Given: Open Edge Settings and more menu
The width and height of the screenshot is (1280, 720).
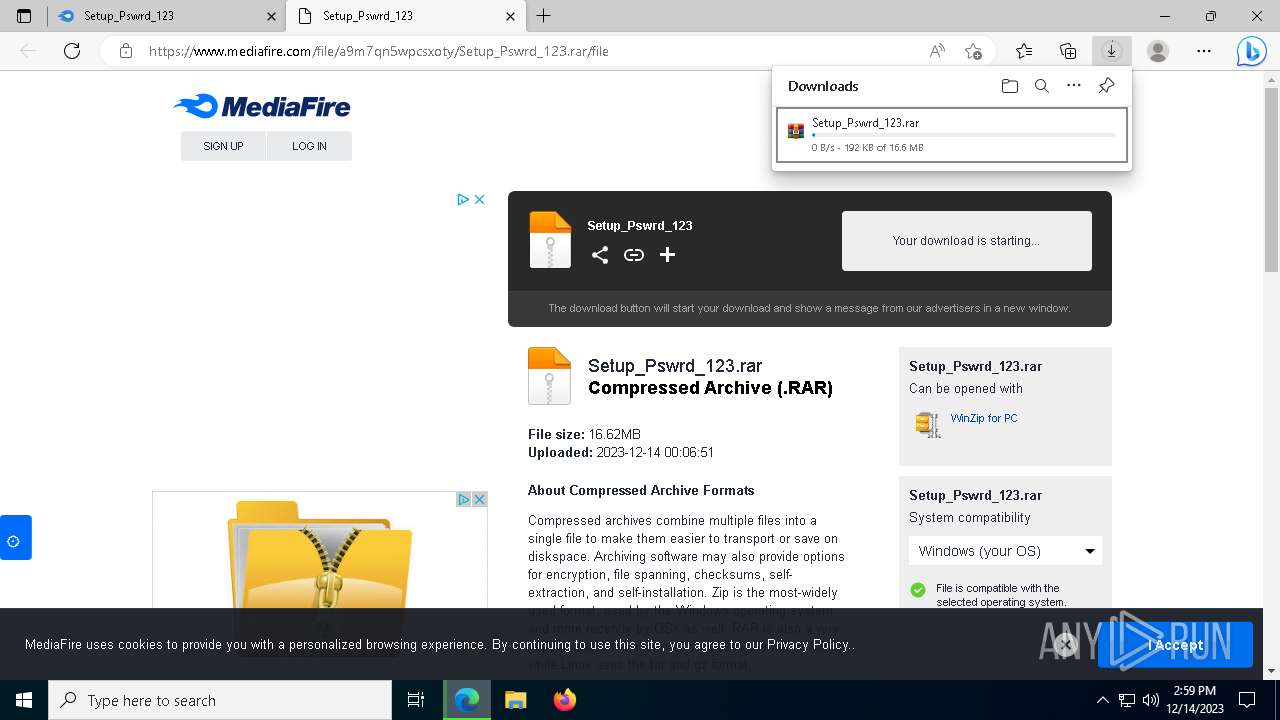Looking at the screenshot, I should point(1204,51).
